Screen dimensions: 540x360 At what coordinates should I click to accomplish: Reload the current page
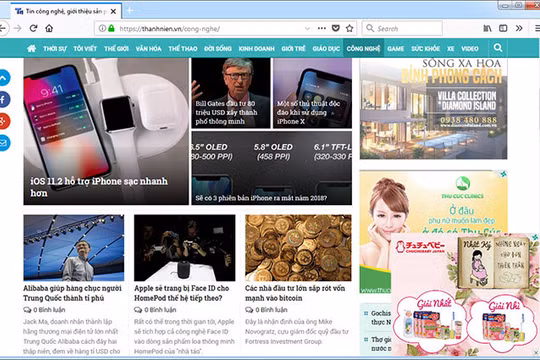click(33, 28)
